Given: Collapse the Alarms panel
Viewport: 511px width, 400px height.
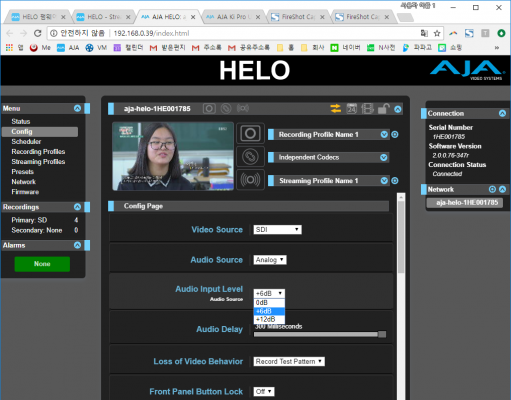Looking at the screenshot, I should (x=77, y=245).
